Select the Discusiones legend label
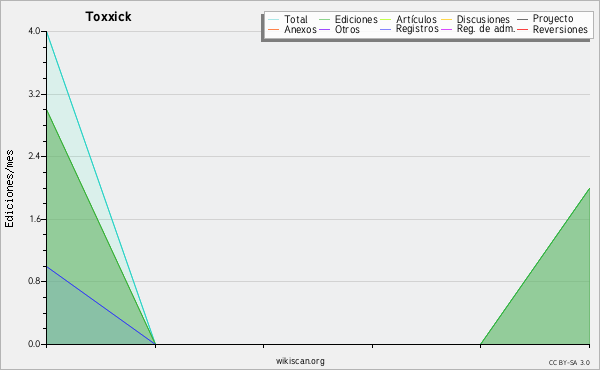The height and width of the screenshot is (370, 600). click(483, 19)
